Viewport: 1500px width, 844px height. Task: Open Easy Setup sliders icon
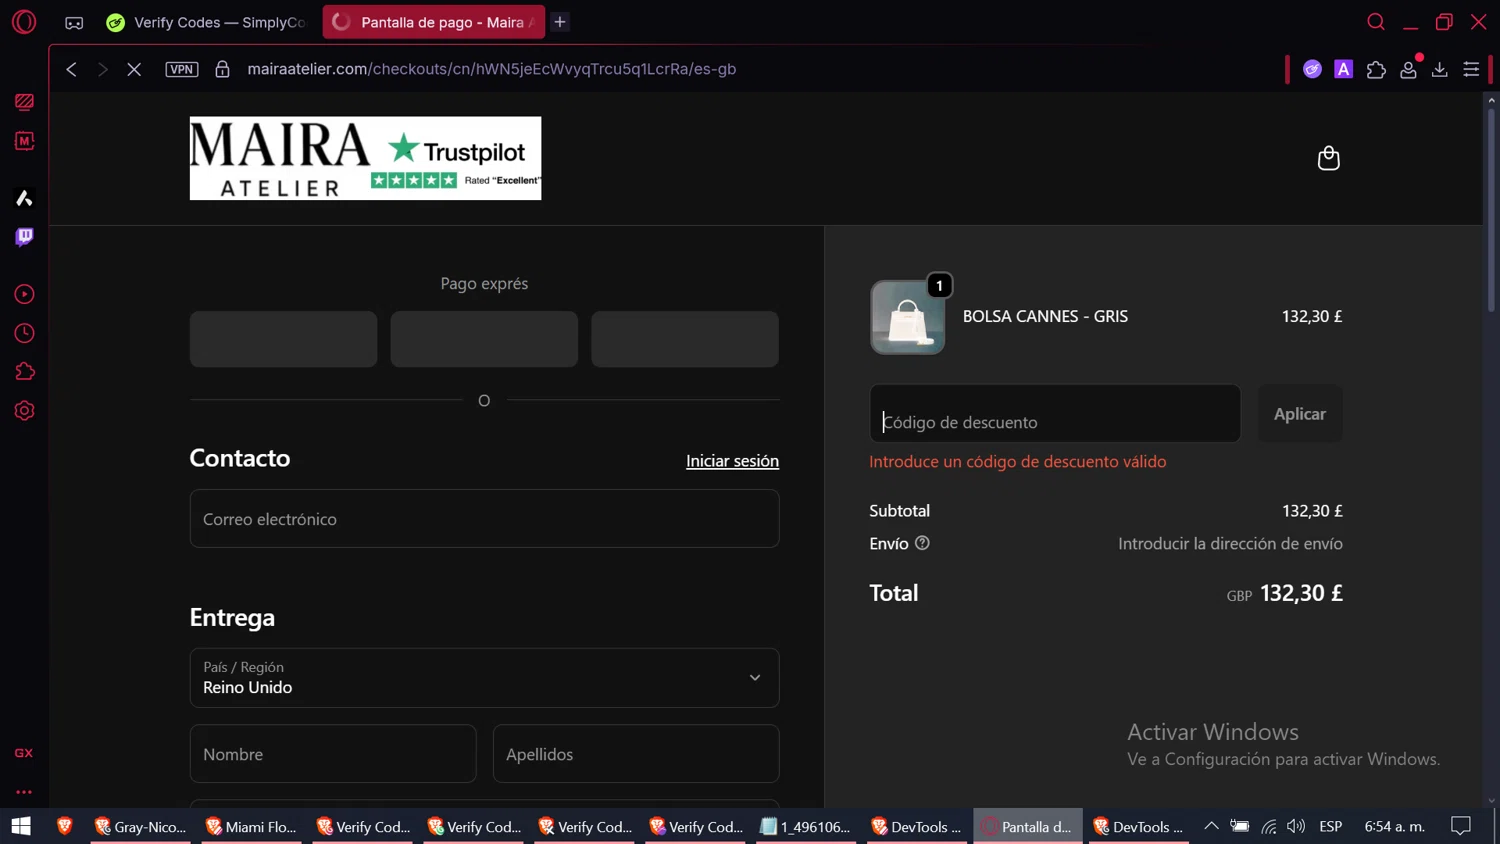[1471, 69]
